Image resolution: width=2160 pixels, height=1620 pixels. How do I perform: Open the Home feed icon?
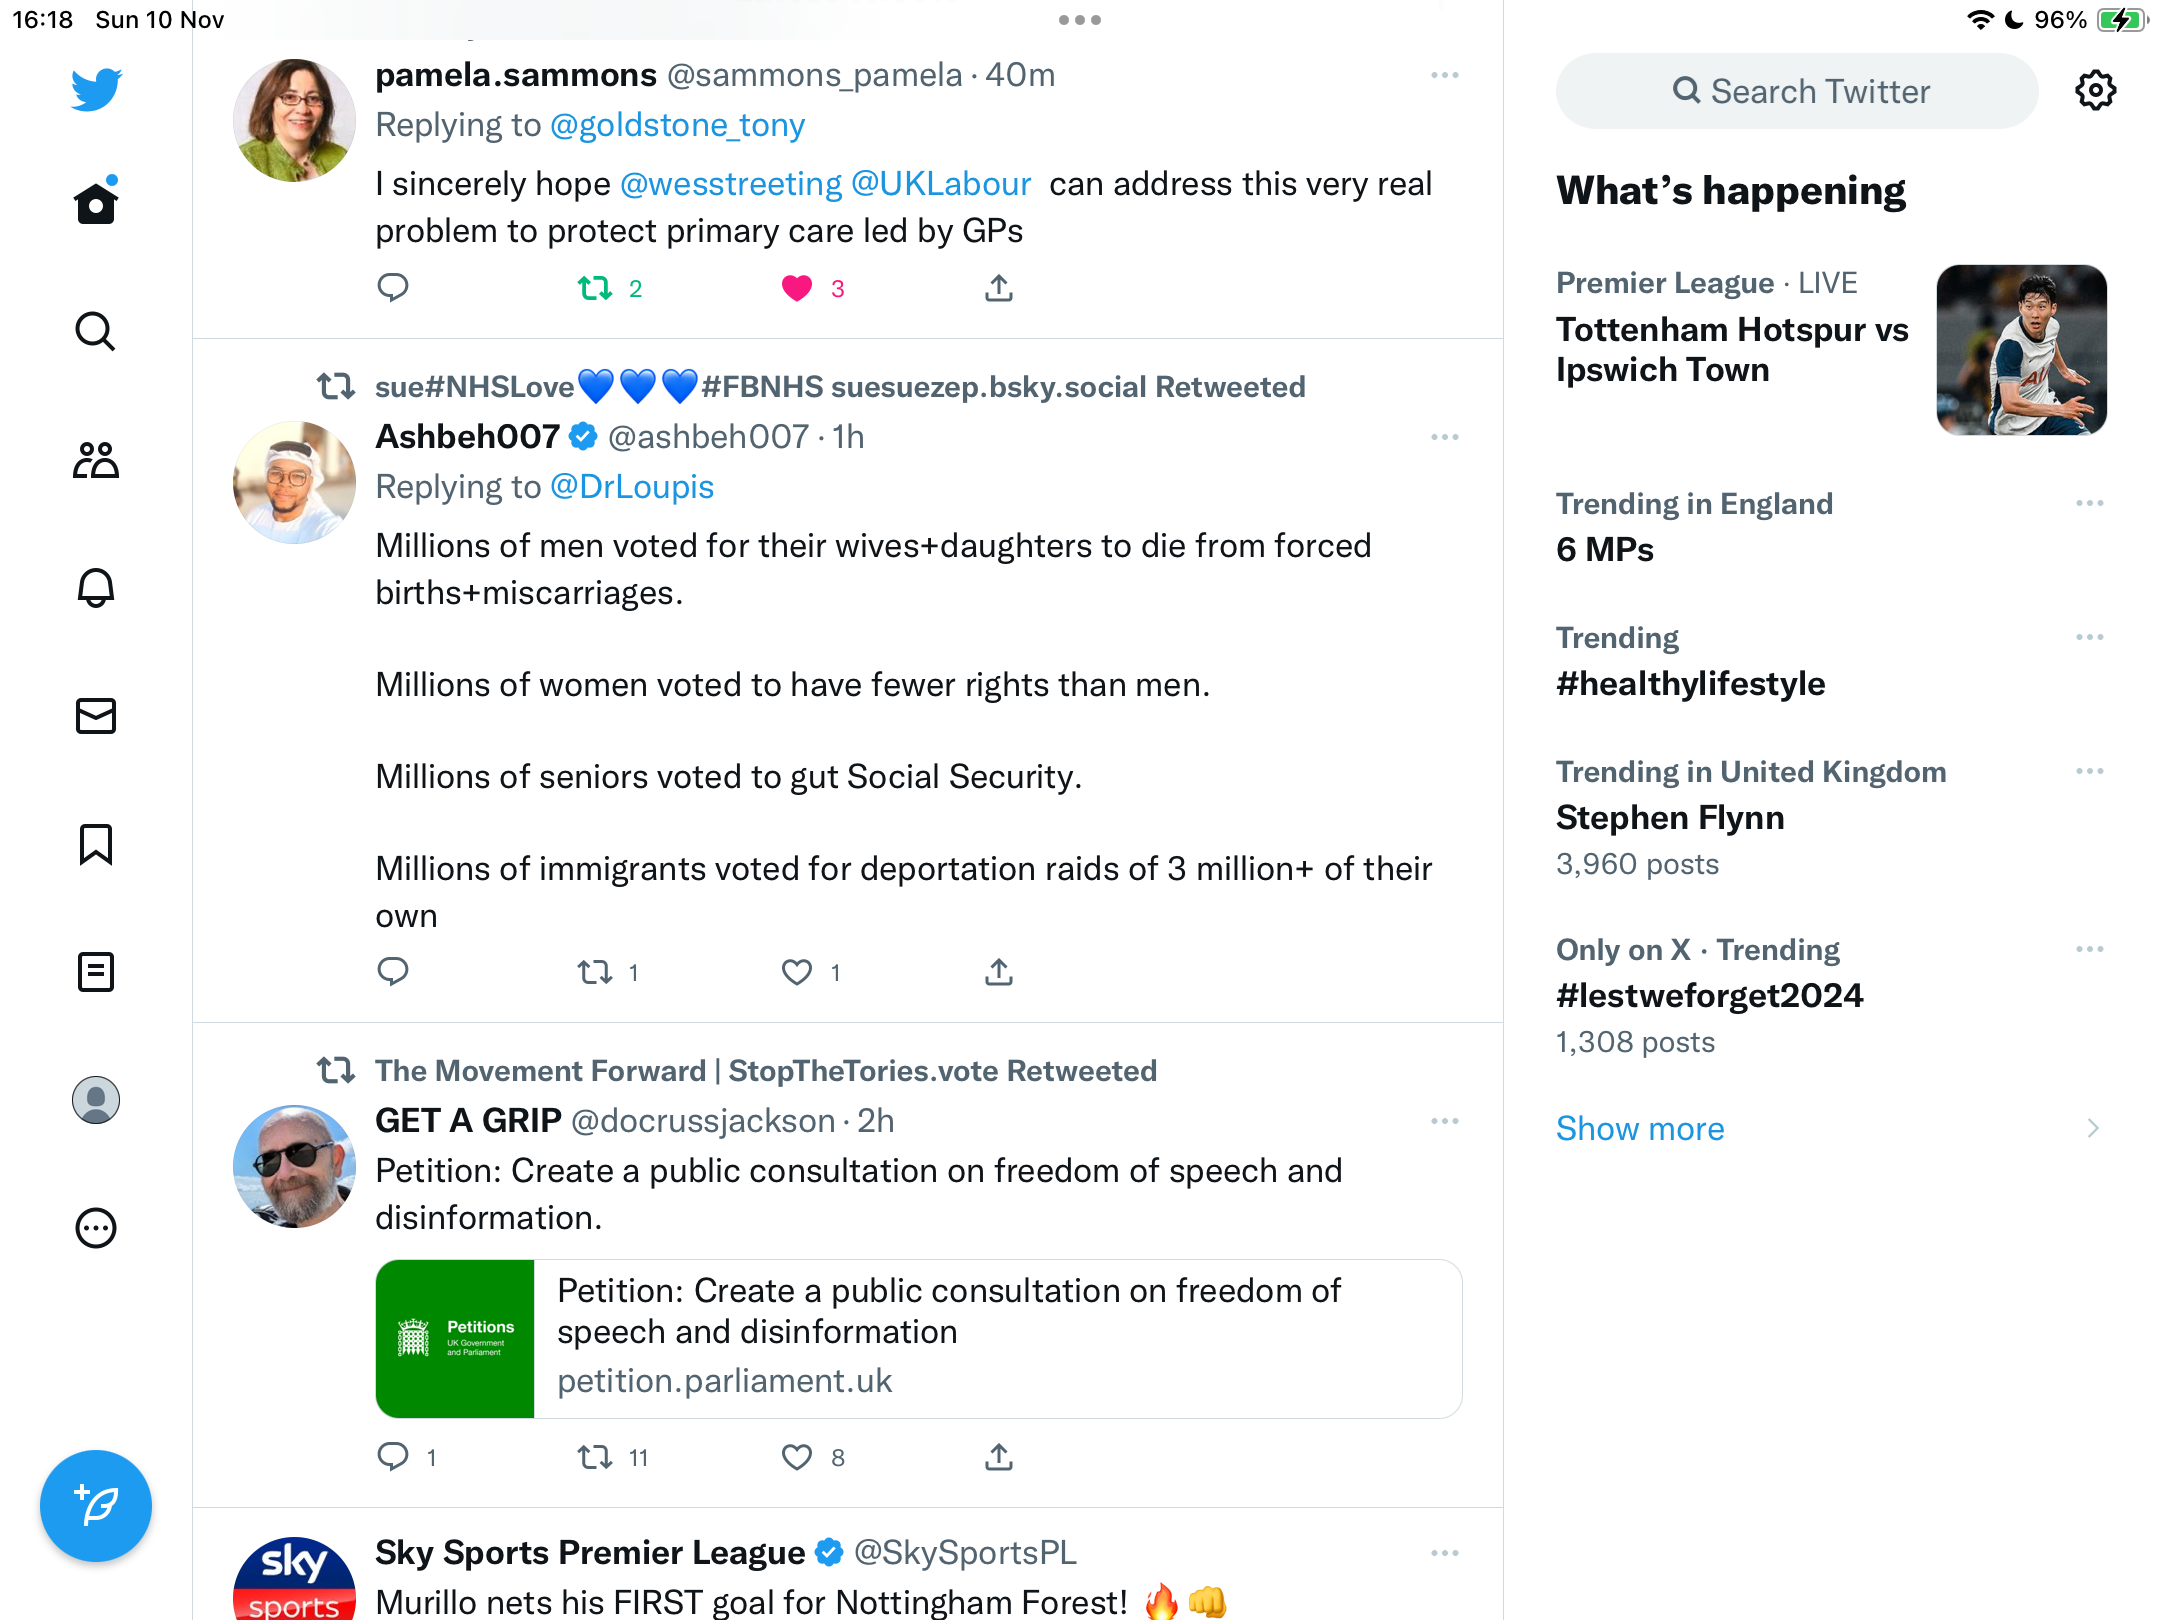(x=96, y=203)
